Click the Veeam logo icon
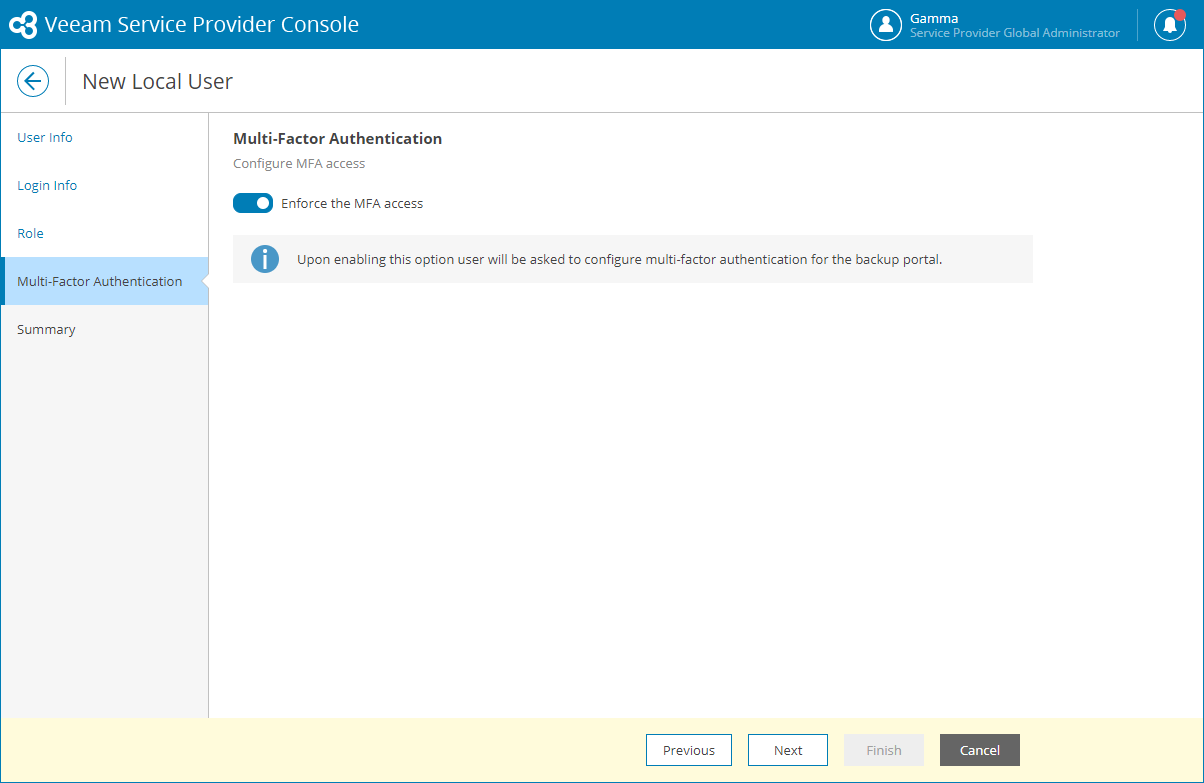Viewport: 1204px width, 783px height. [x=23, y=25]
